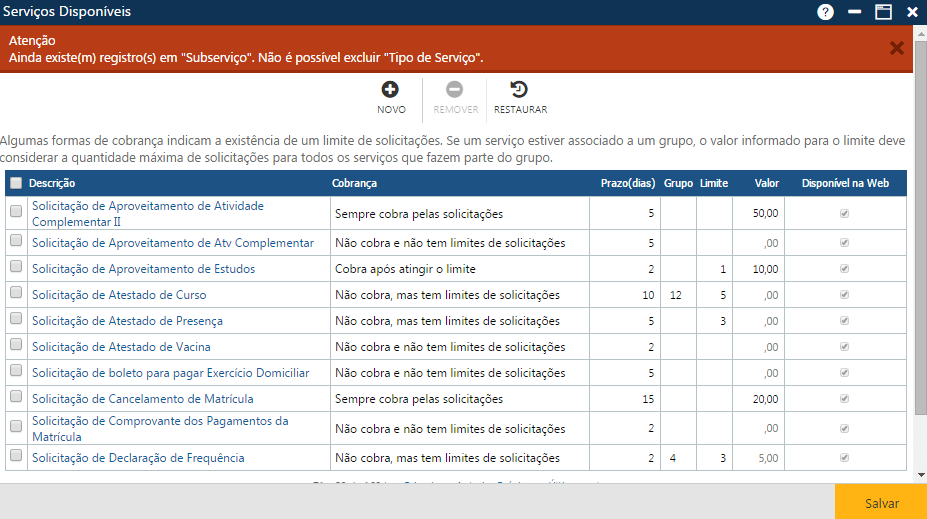Select Valor cell 10,00

point(759,269)
